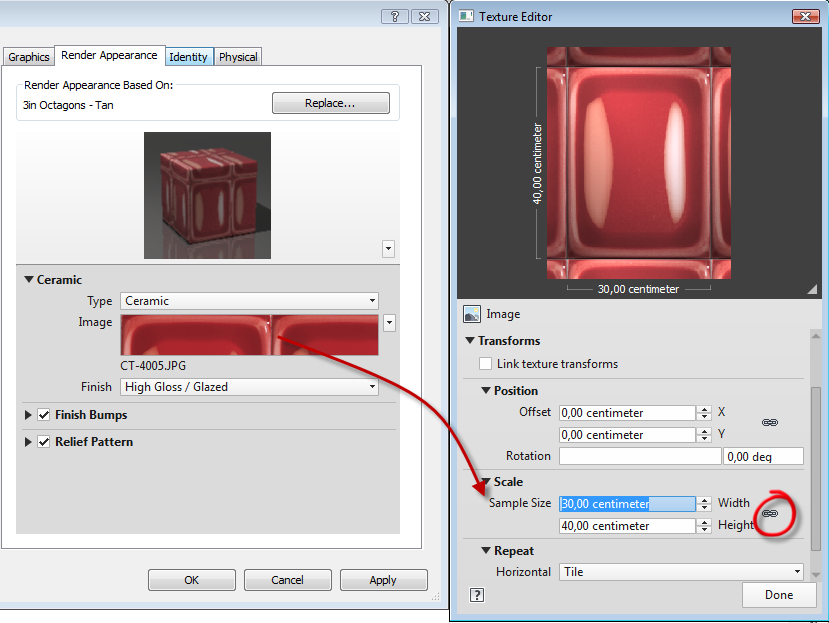Click the Done button

point(779,594)
